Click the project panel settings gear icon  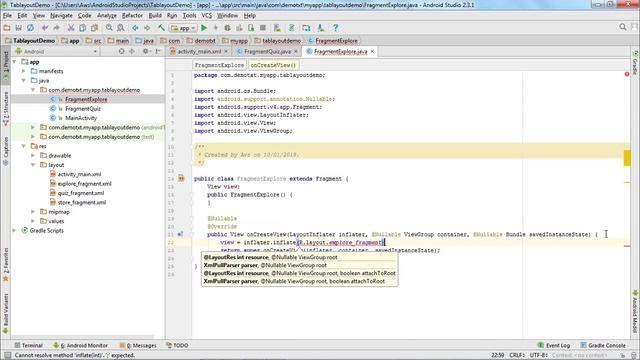pos(146,51)
